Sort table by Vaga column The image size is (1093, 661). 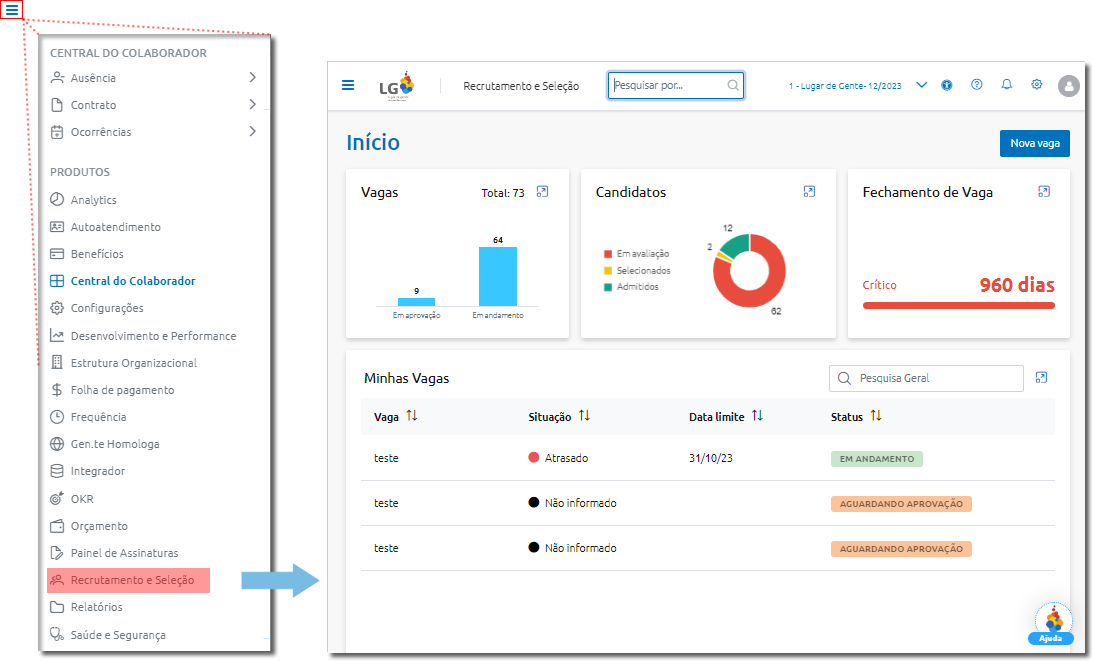(411, 416)
